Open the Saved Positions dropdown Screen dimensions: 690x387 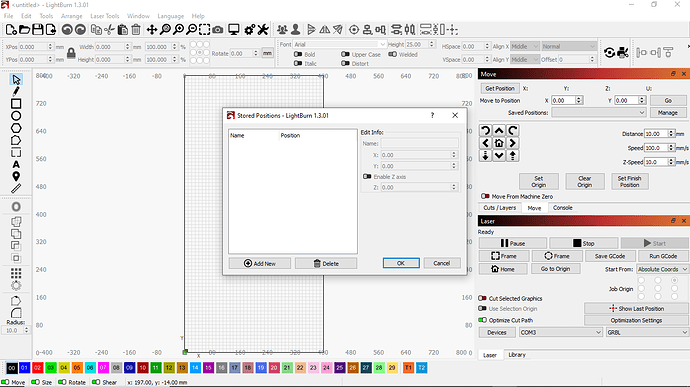click(598, 113)
